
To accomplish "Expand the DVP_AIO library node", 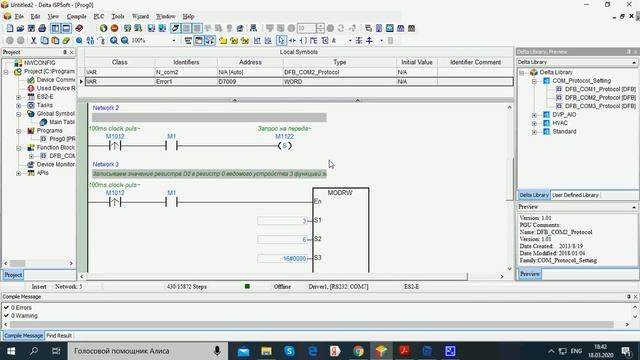I will point(534,115).
